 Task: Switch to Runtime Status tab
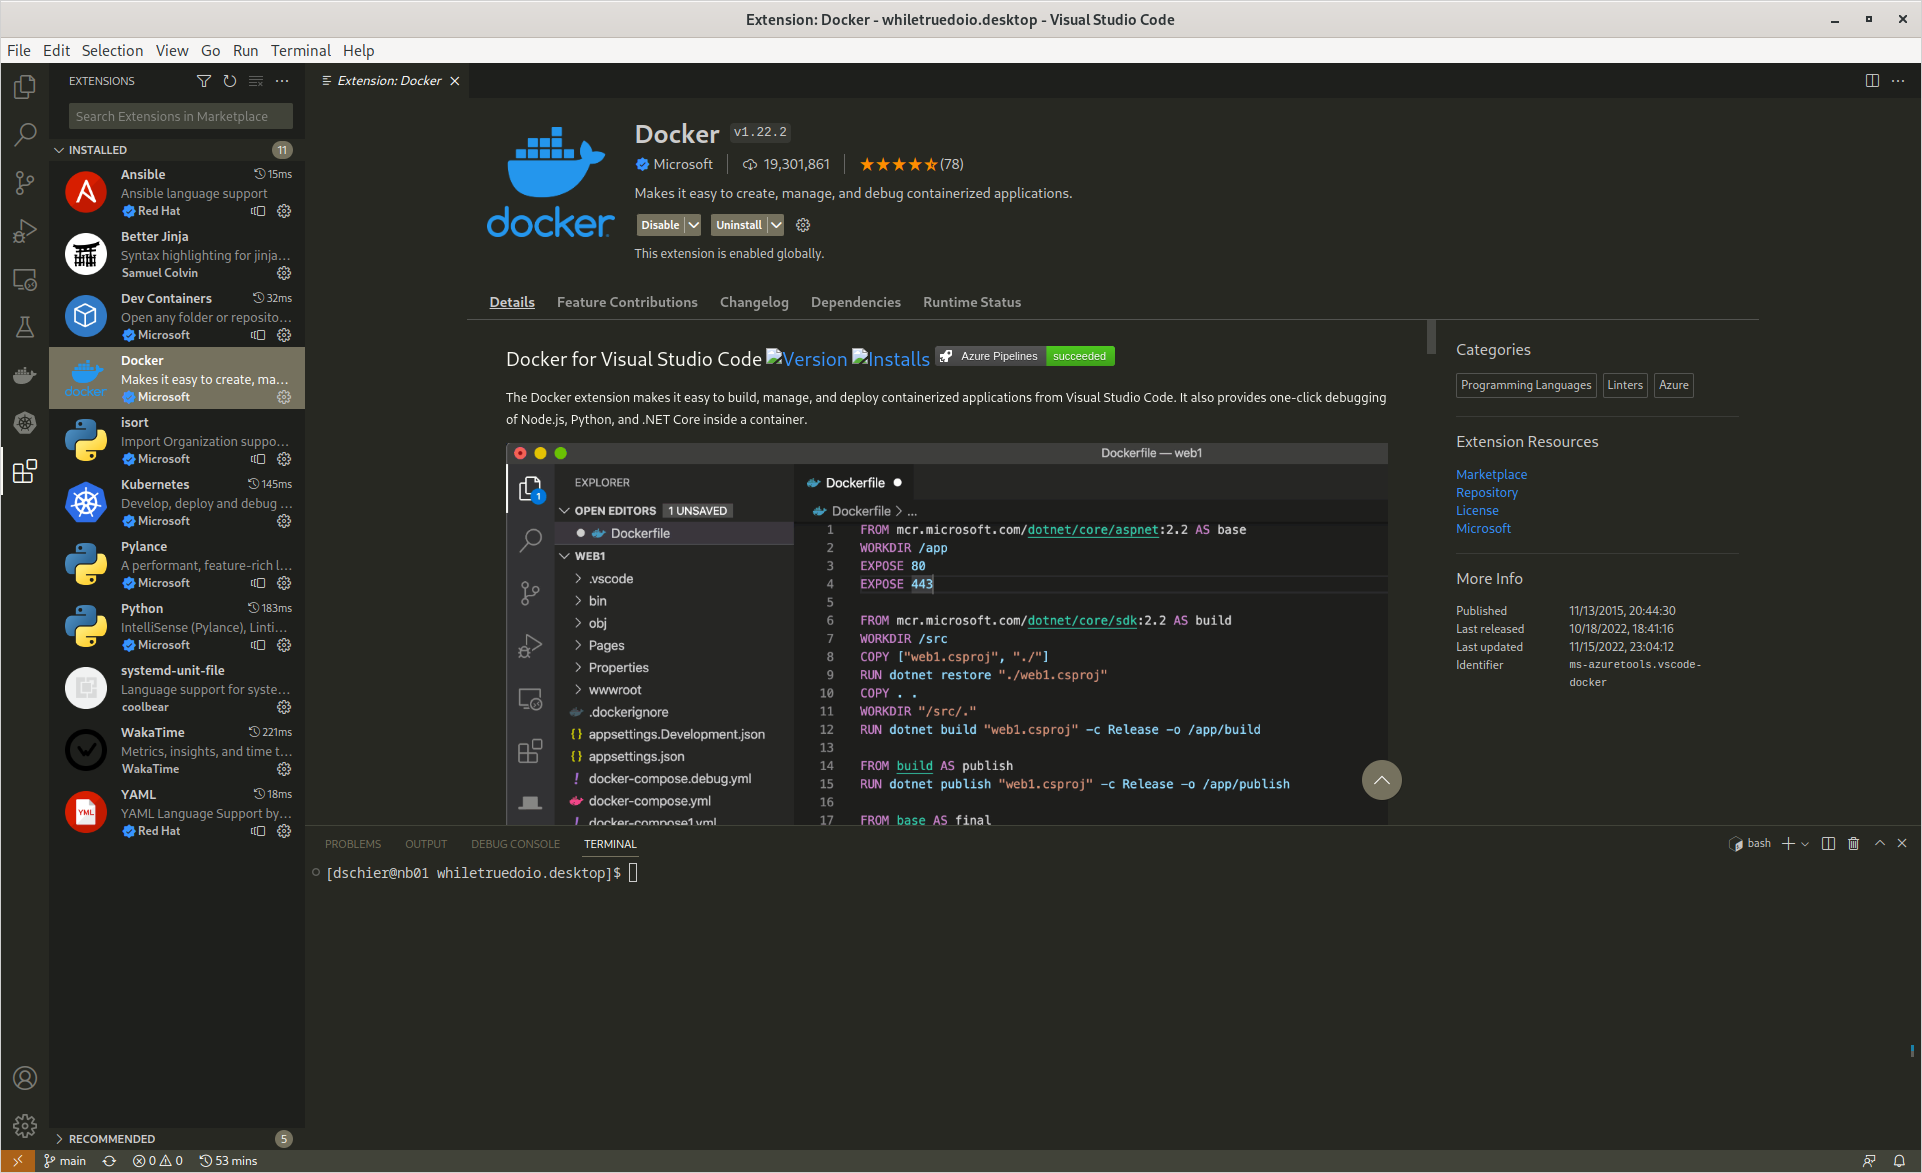[x=972, y=302]
